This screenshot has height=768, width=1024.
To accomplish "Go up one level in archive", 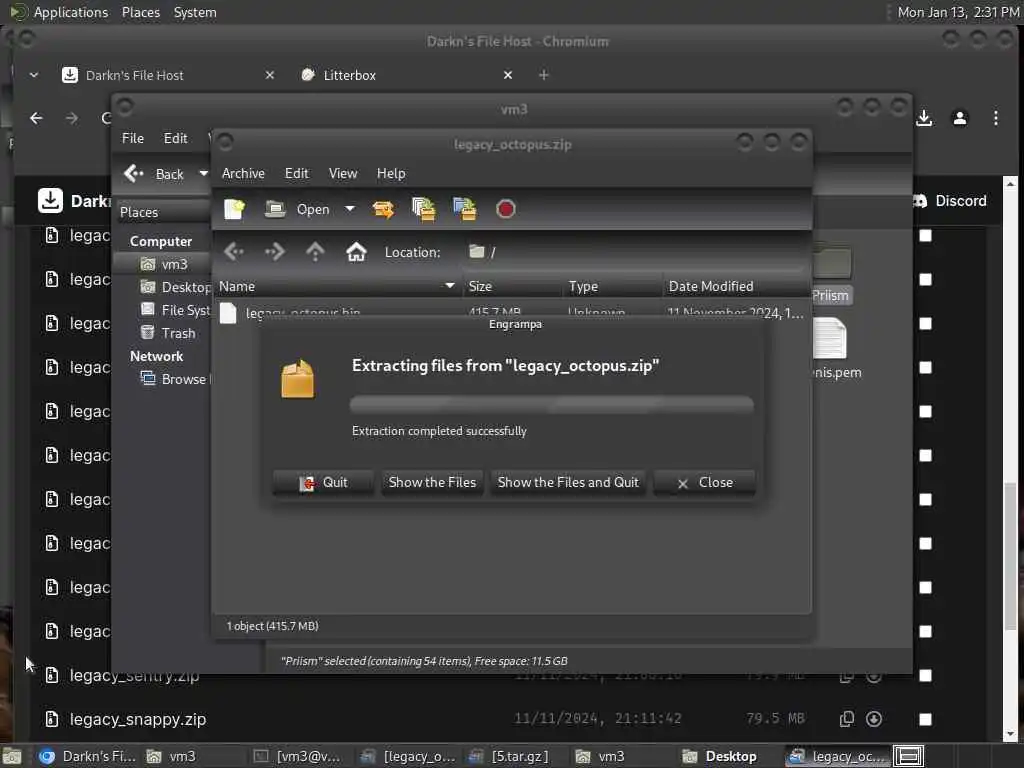I will tap(315, 251).
